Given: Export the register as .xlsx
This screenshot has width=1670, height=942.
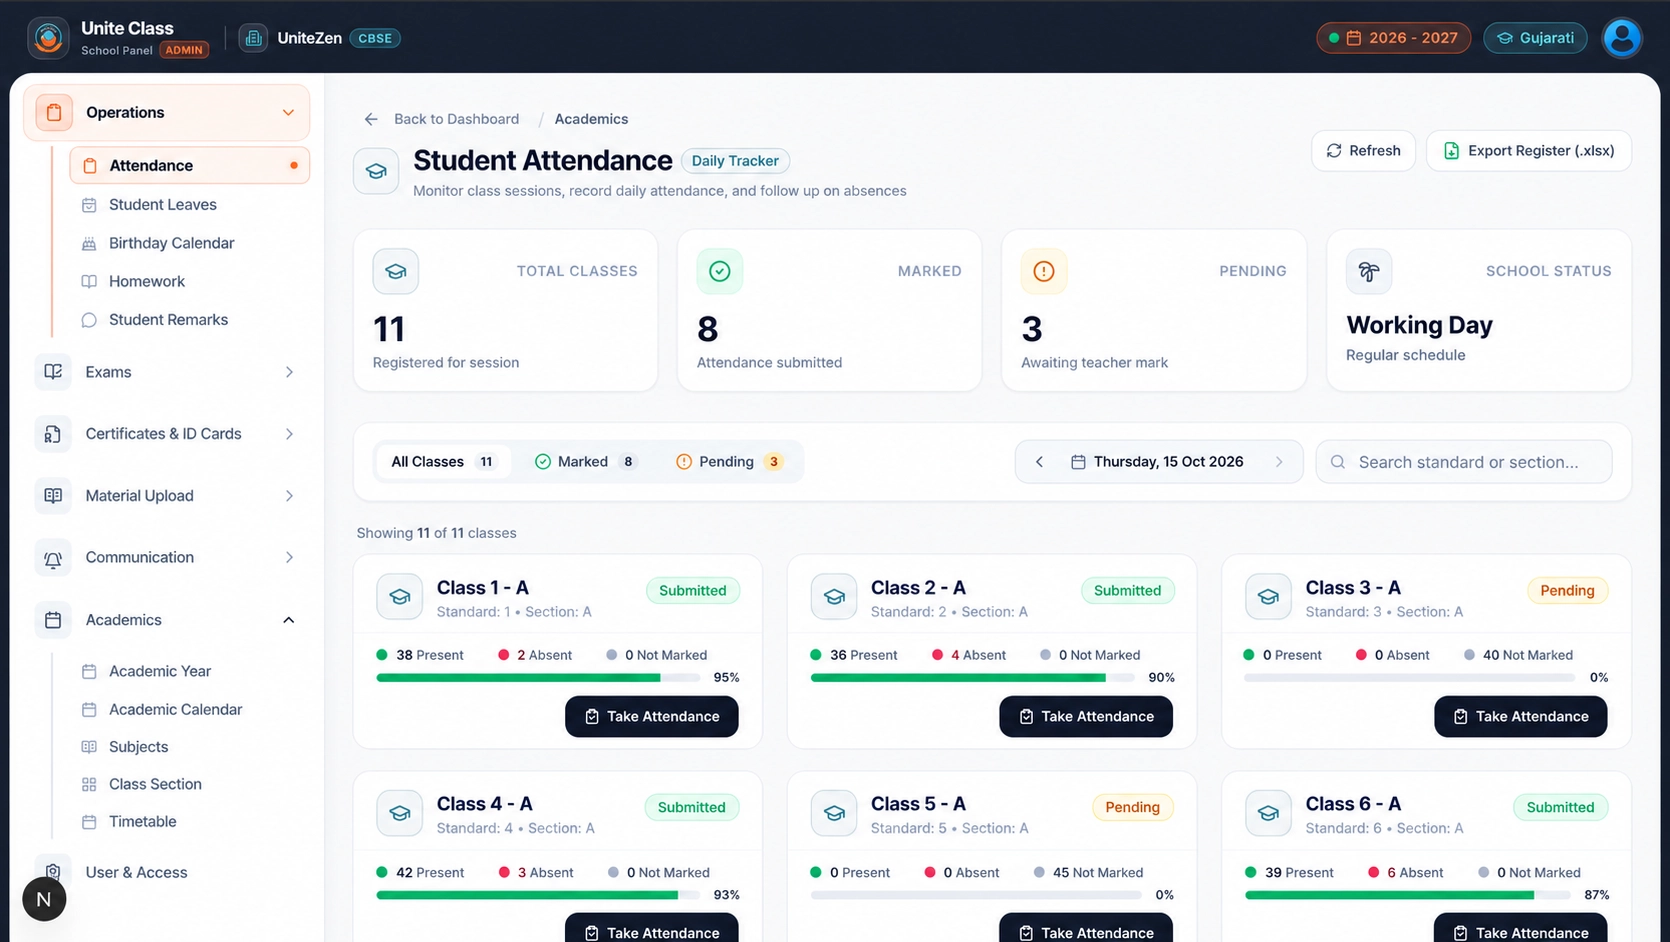Looking at the screenshot, I should (x=1529, y=151).
